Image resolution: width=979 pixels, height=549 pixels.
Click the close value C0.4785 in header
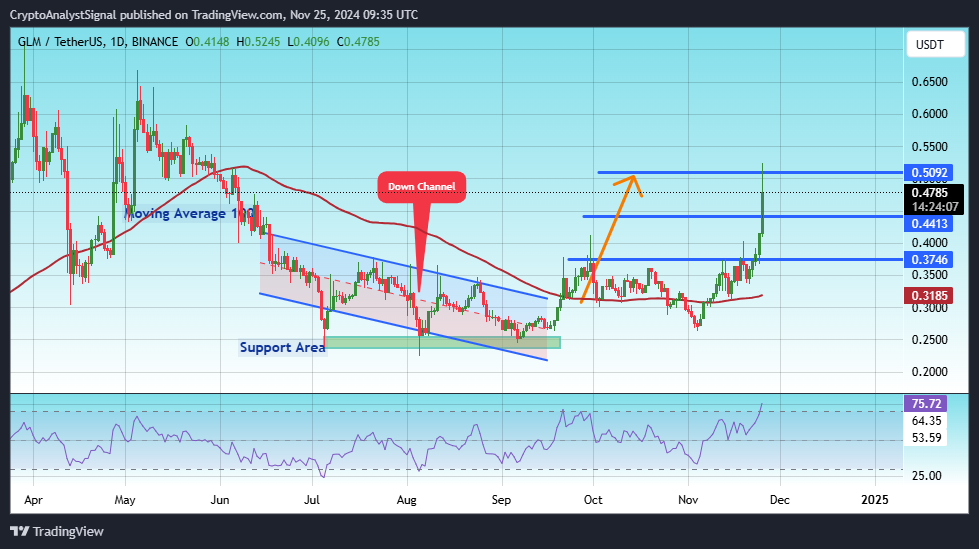[358, 42]
